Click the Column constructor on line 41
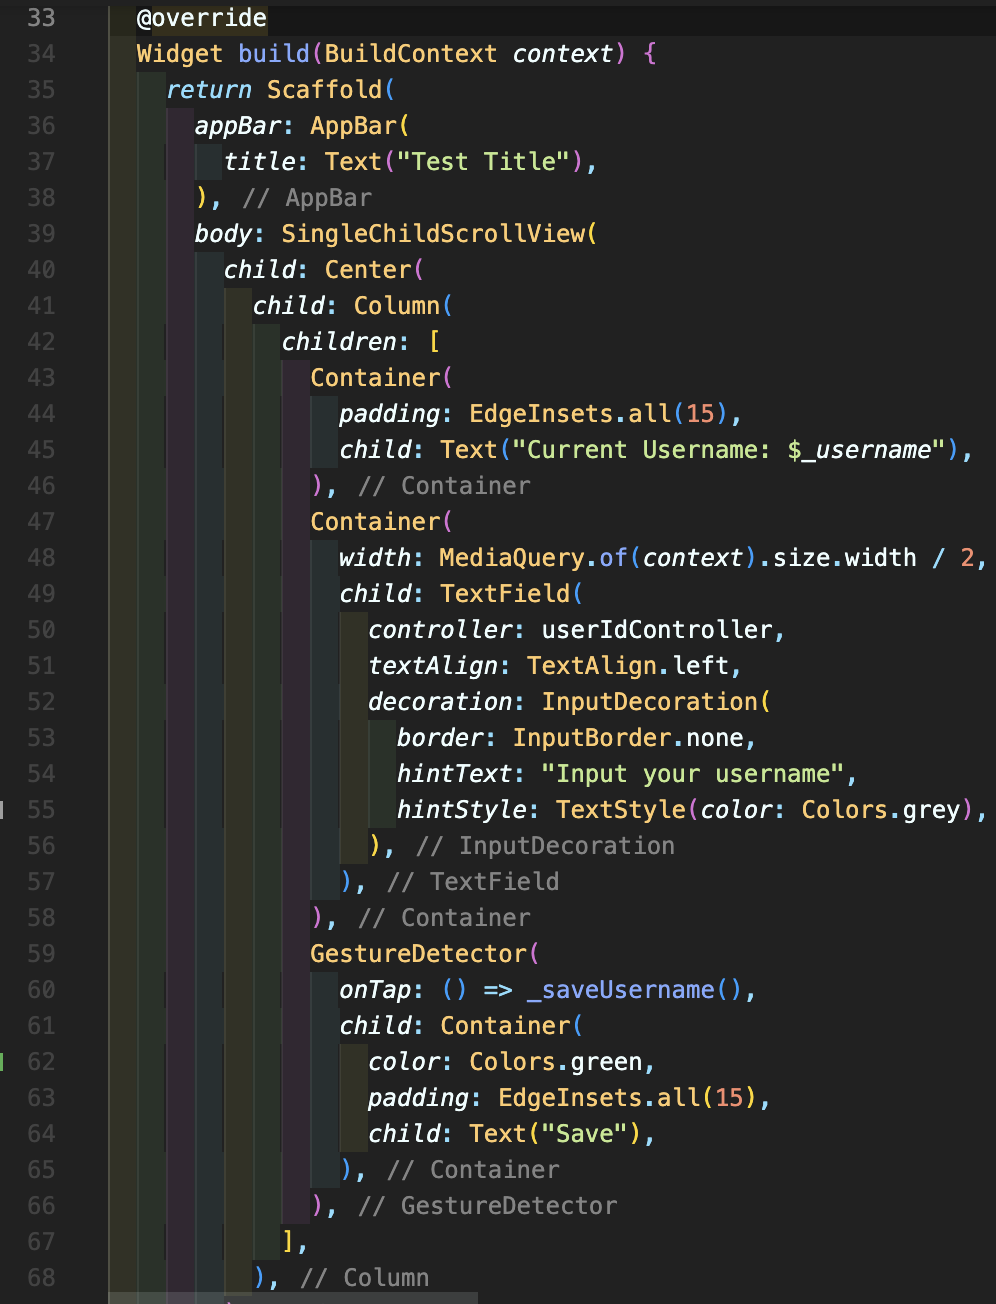Screen dimensions: 996x1304 pos(397,306)
